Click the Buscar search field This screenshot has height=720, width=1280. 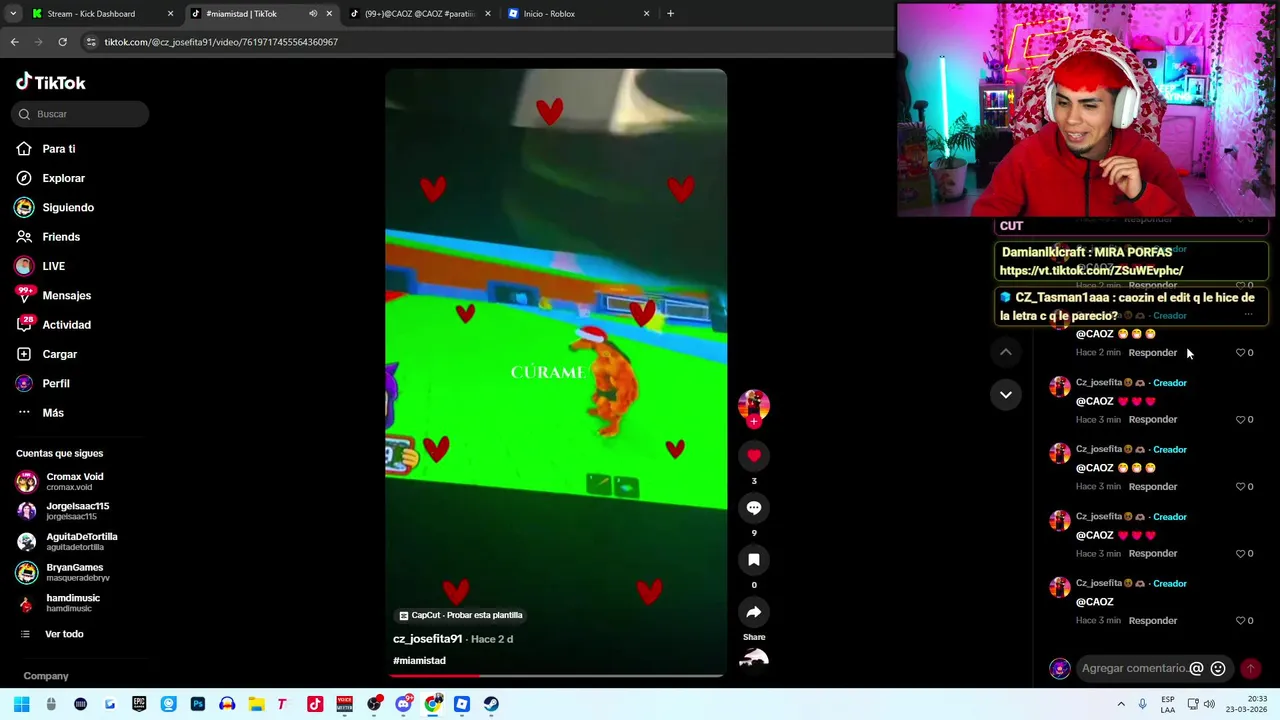pos(80,114)
